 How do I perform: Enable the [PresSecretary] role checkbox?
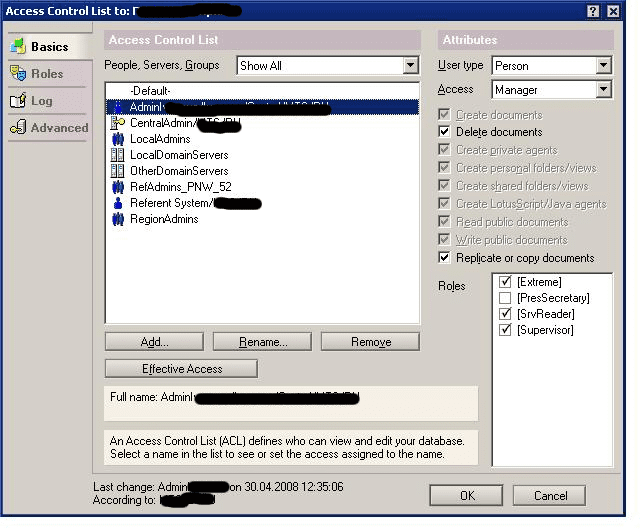tap(505, 298)
